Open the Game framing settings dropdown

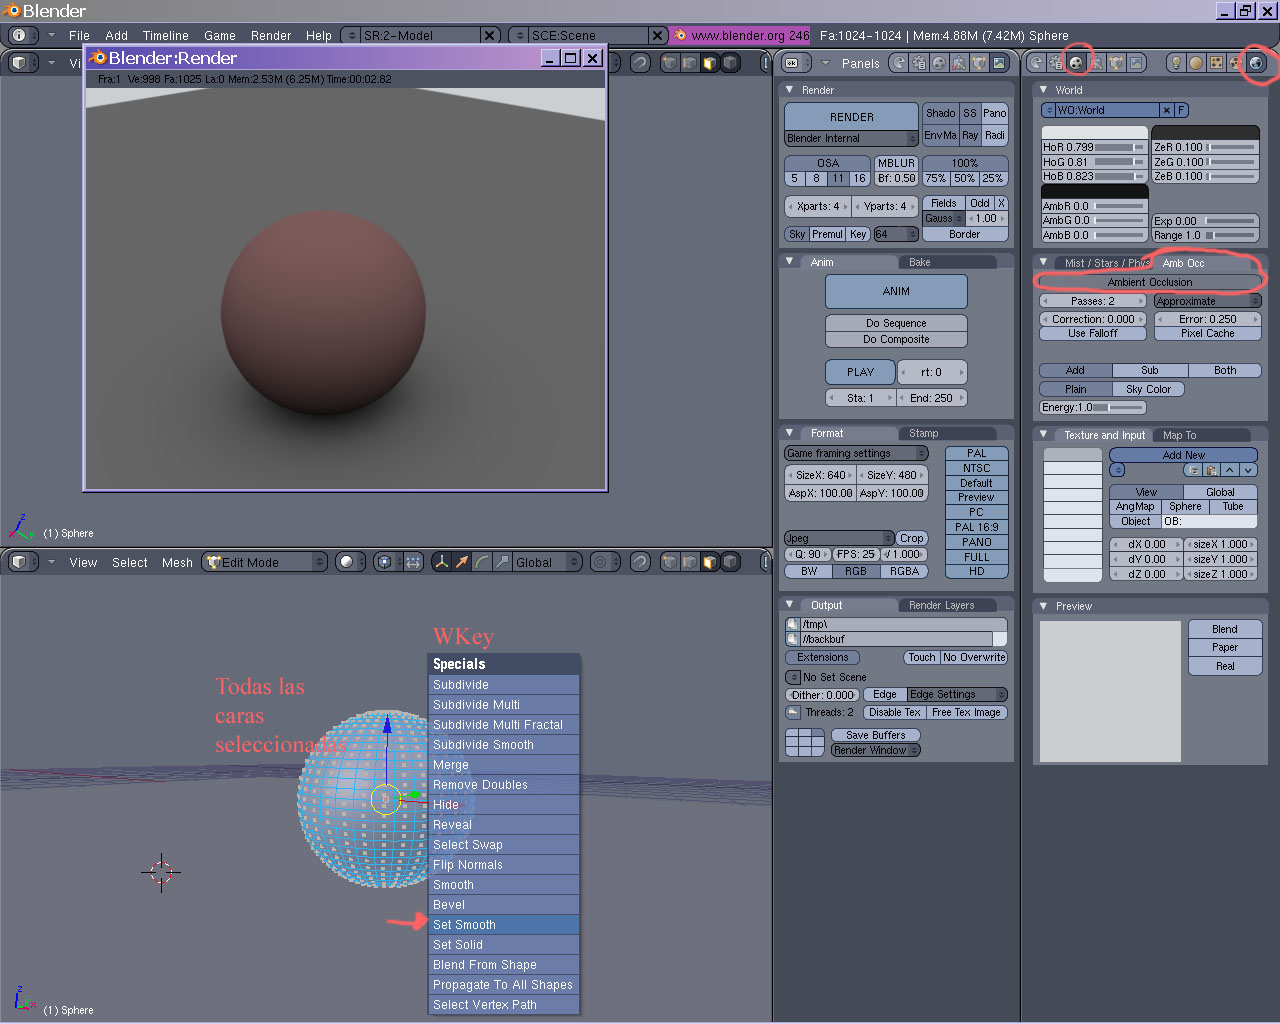click(856, 453)
